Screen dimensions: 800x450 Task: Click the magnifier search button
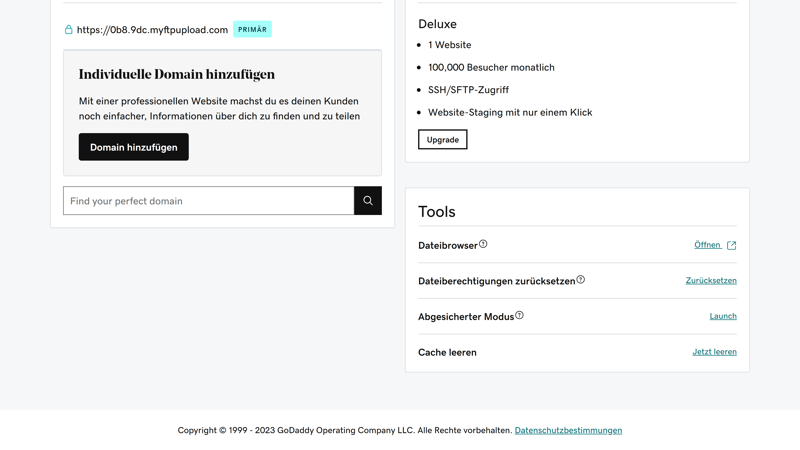[368, 201]
